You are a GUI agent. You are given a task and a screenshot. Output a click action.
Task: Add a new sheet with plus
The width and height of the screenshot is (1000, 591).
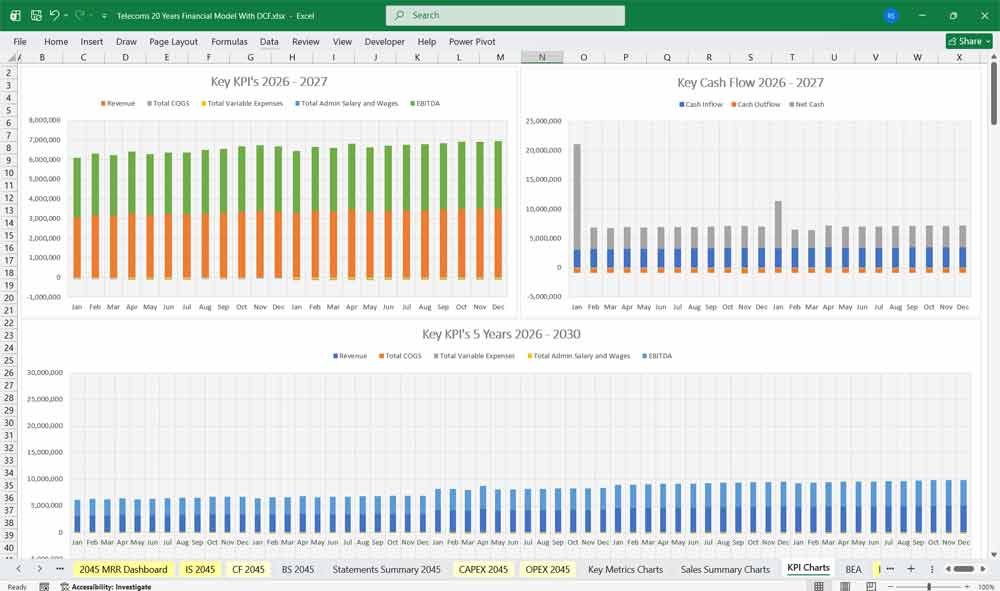(911, 569)
